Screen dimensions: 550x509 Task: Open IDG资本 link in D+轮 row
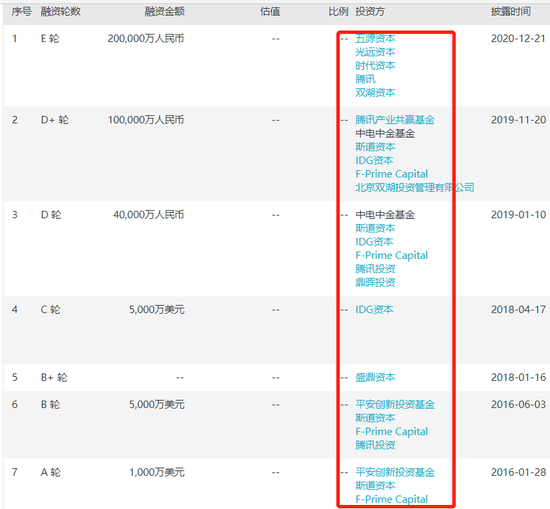pyautogui.click(x=374, y=160)
